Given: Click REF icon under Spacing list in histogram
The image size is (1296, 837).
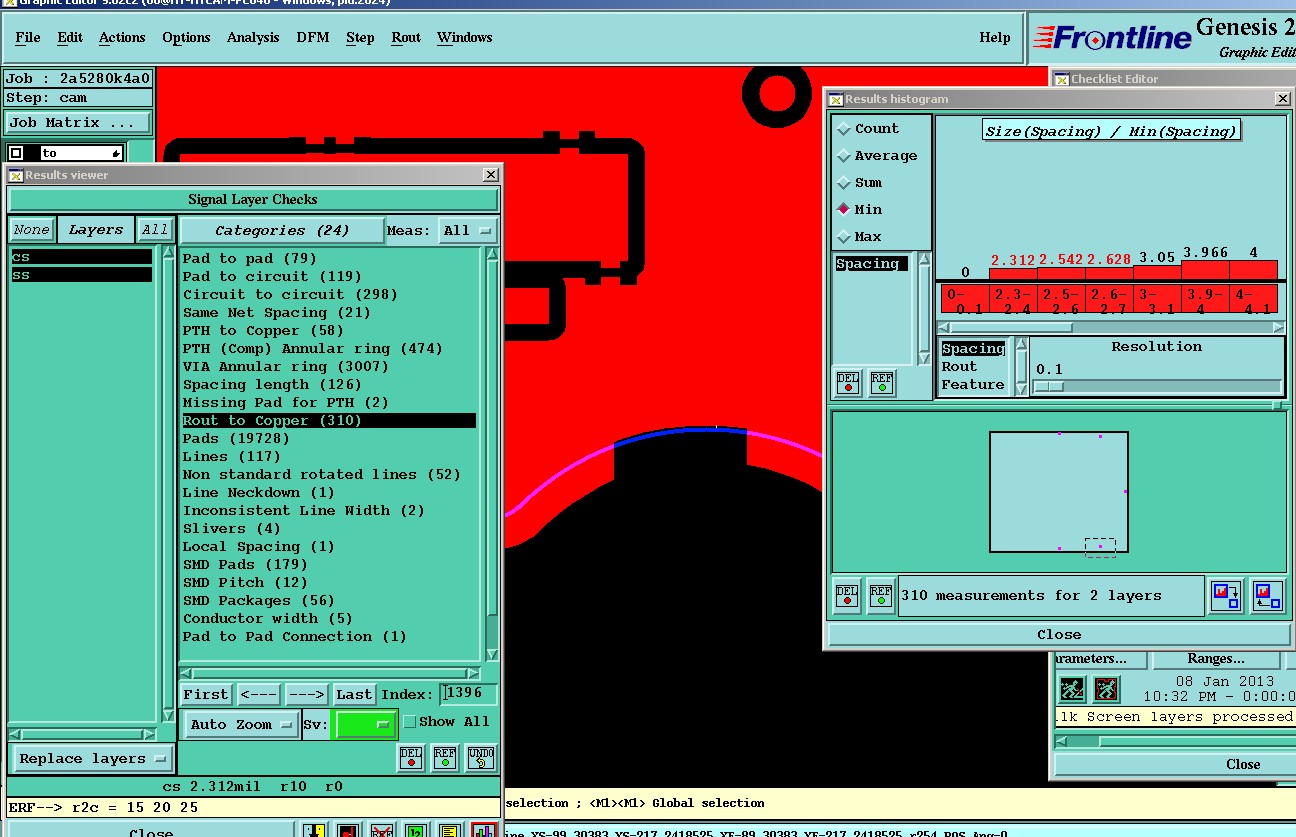Looking at the screenshot, I should tap(882, 383).
